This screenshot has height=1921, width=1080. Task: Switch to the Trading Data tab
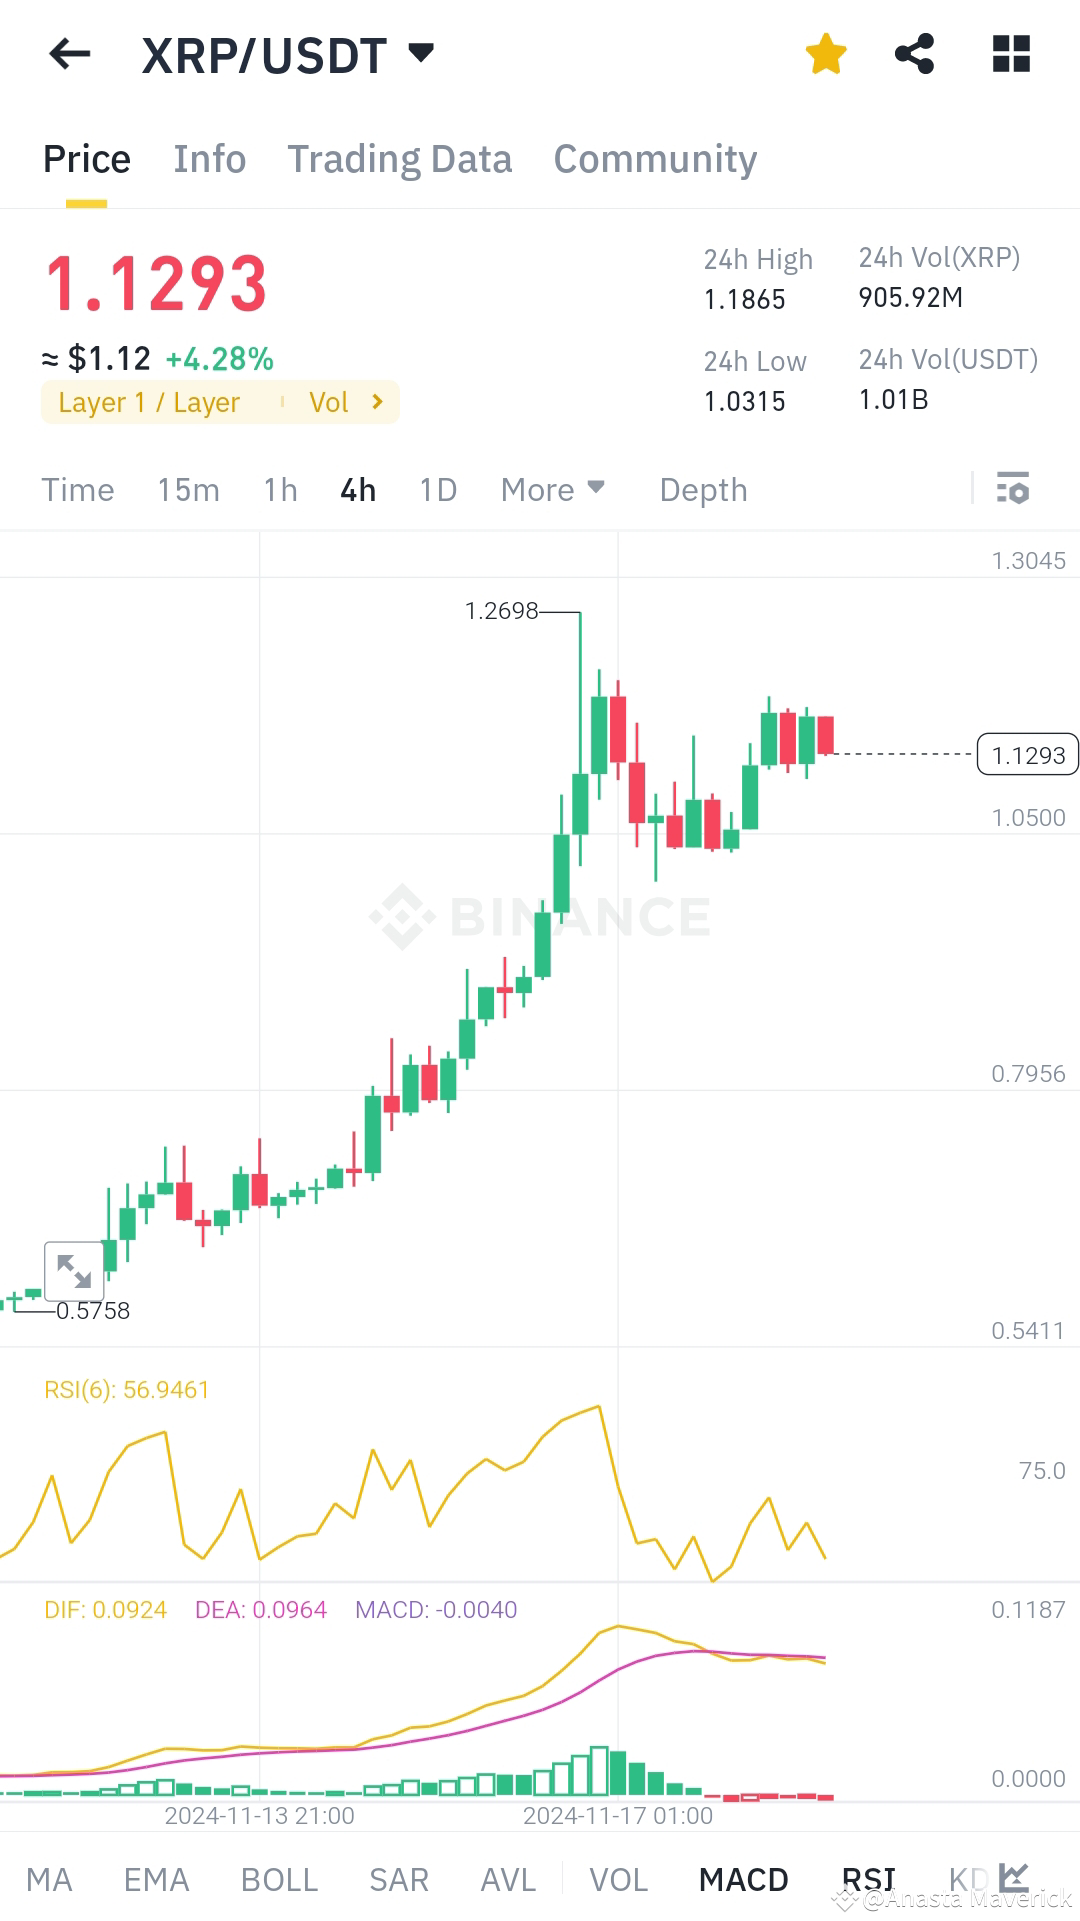click(400, 158)
